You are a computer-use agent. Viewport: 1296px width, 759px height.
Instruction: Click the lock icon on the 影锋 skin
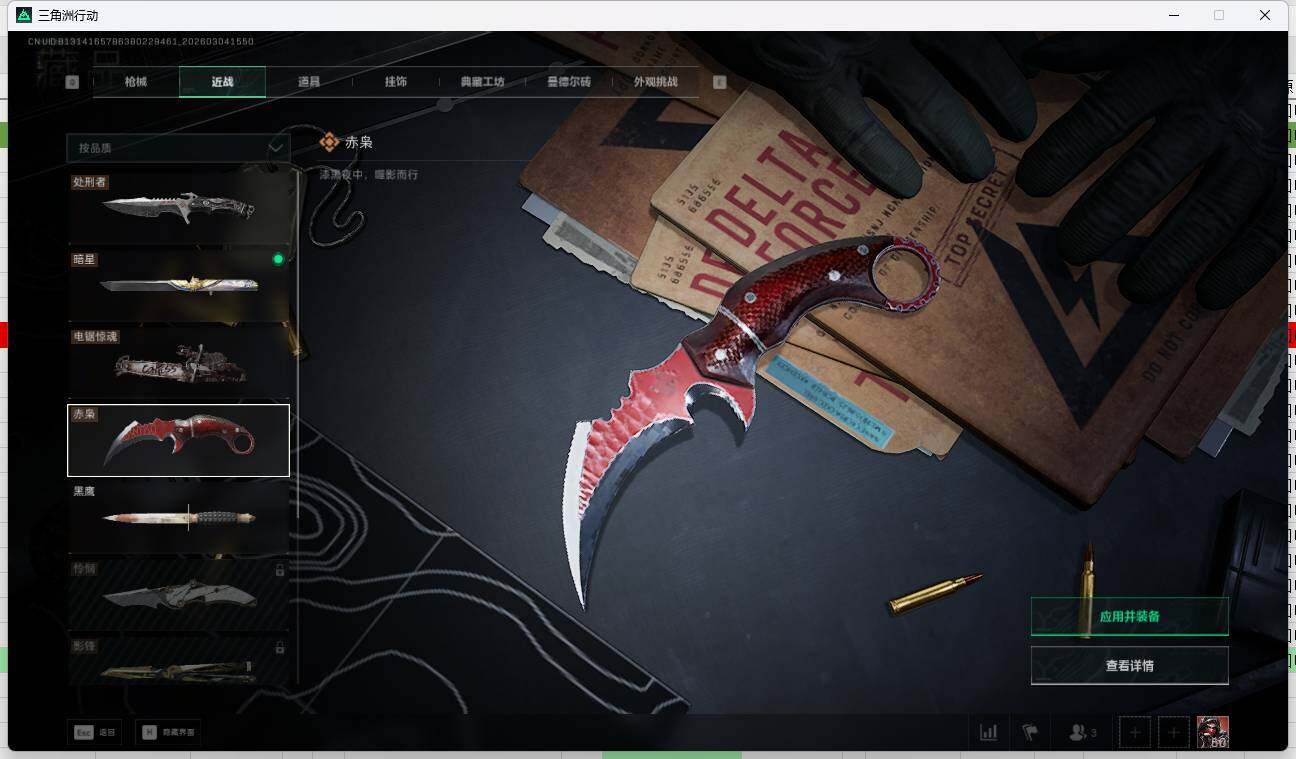coord(280,647)
